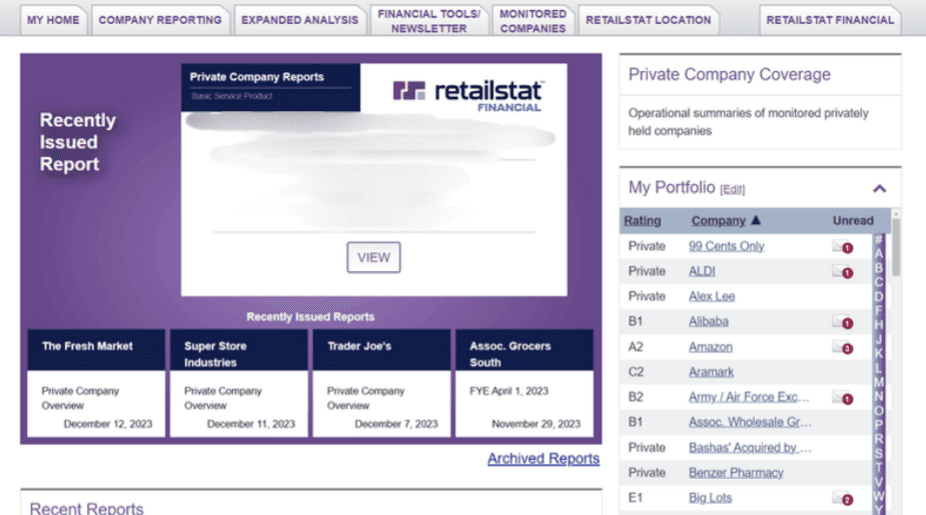Image resolution: width=926 pixels, height=515 pixels.
Task: Click the Private Company Coverage heading
Action: point(729,74)
